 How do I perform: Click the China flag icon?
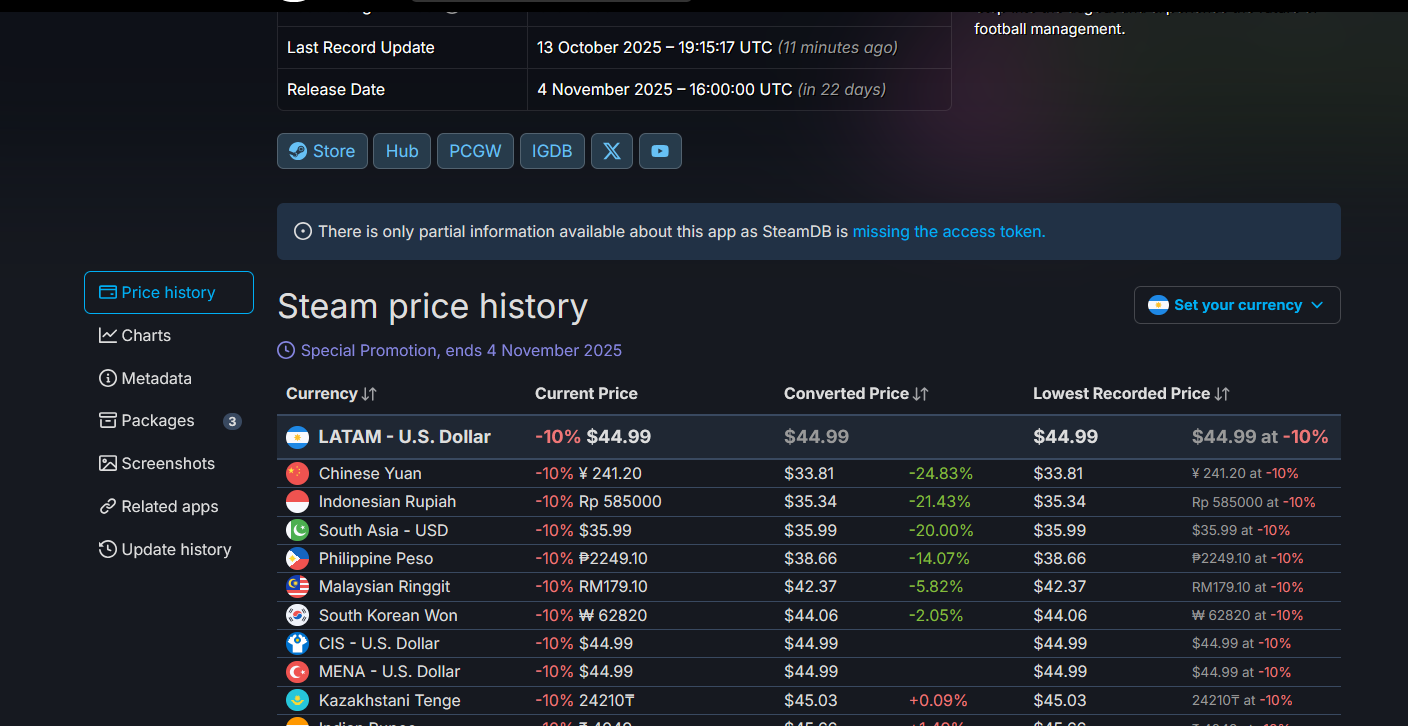(297, 473)
